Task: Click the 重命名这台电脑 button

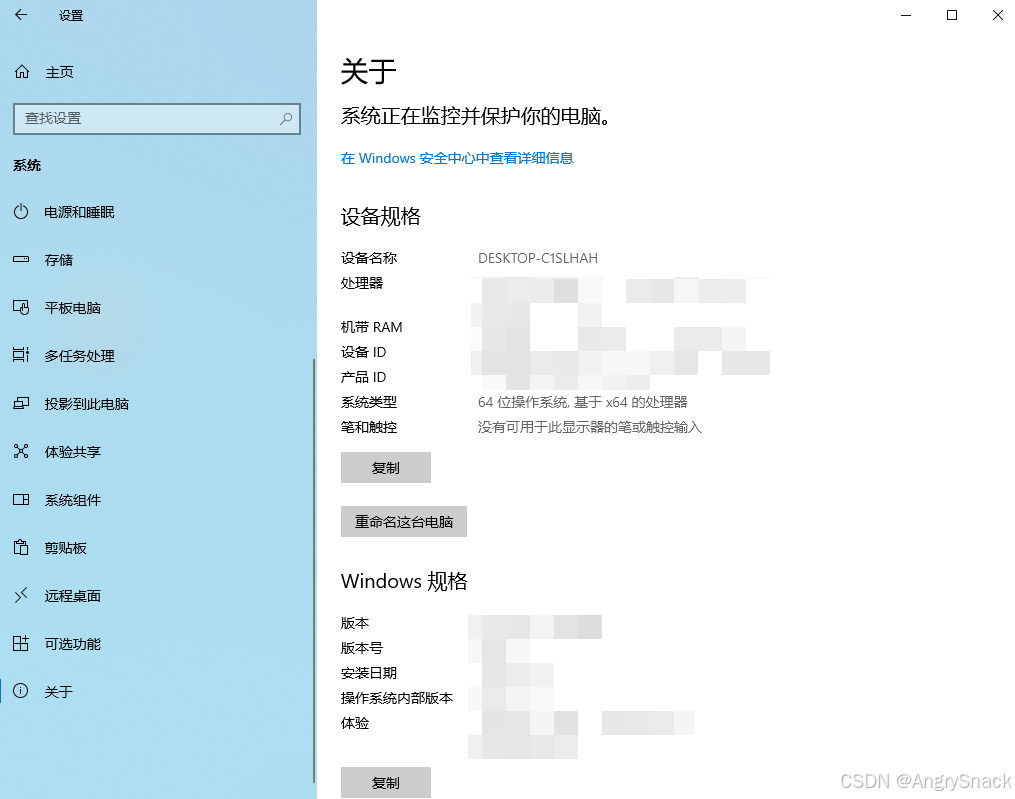Action: pos(404,521)
